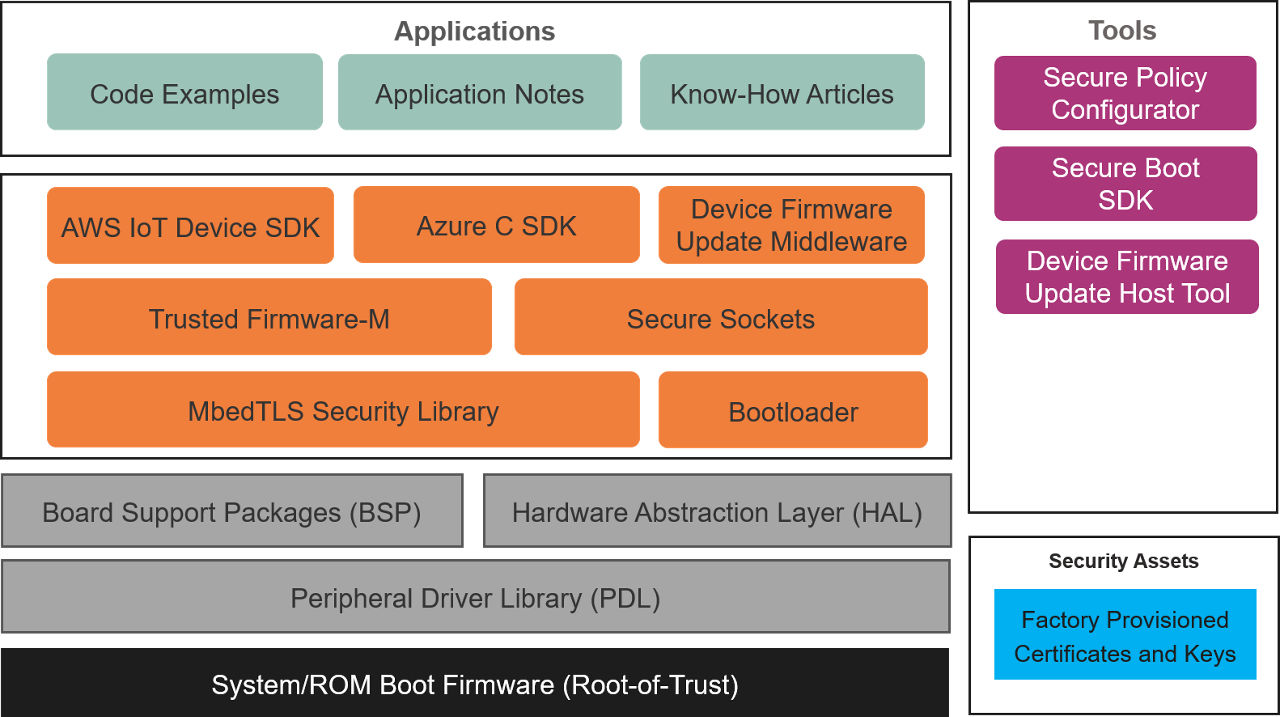Screen dimensions: 1280x717
Task: Select the Trusted Firmware-M block
Action: tap(269, 317)
